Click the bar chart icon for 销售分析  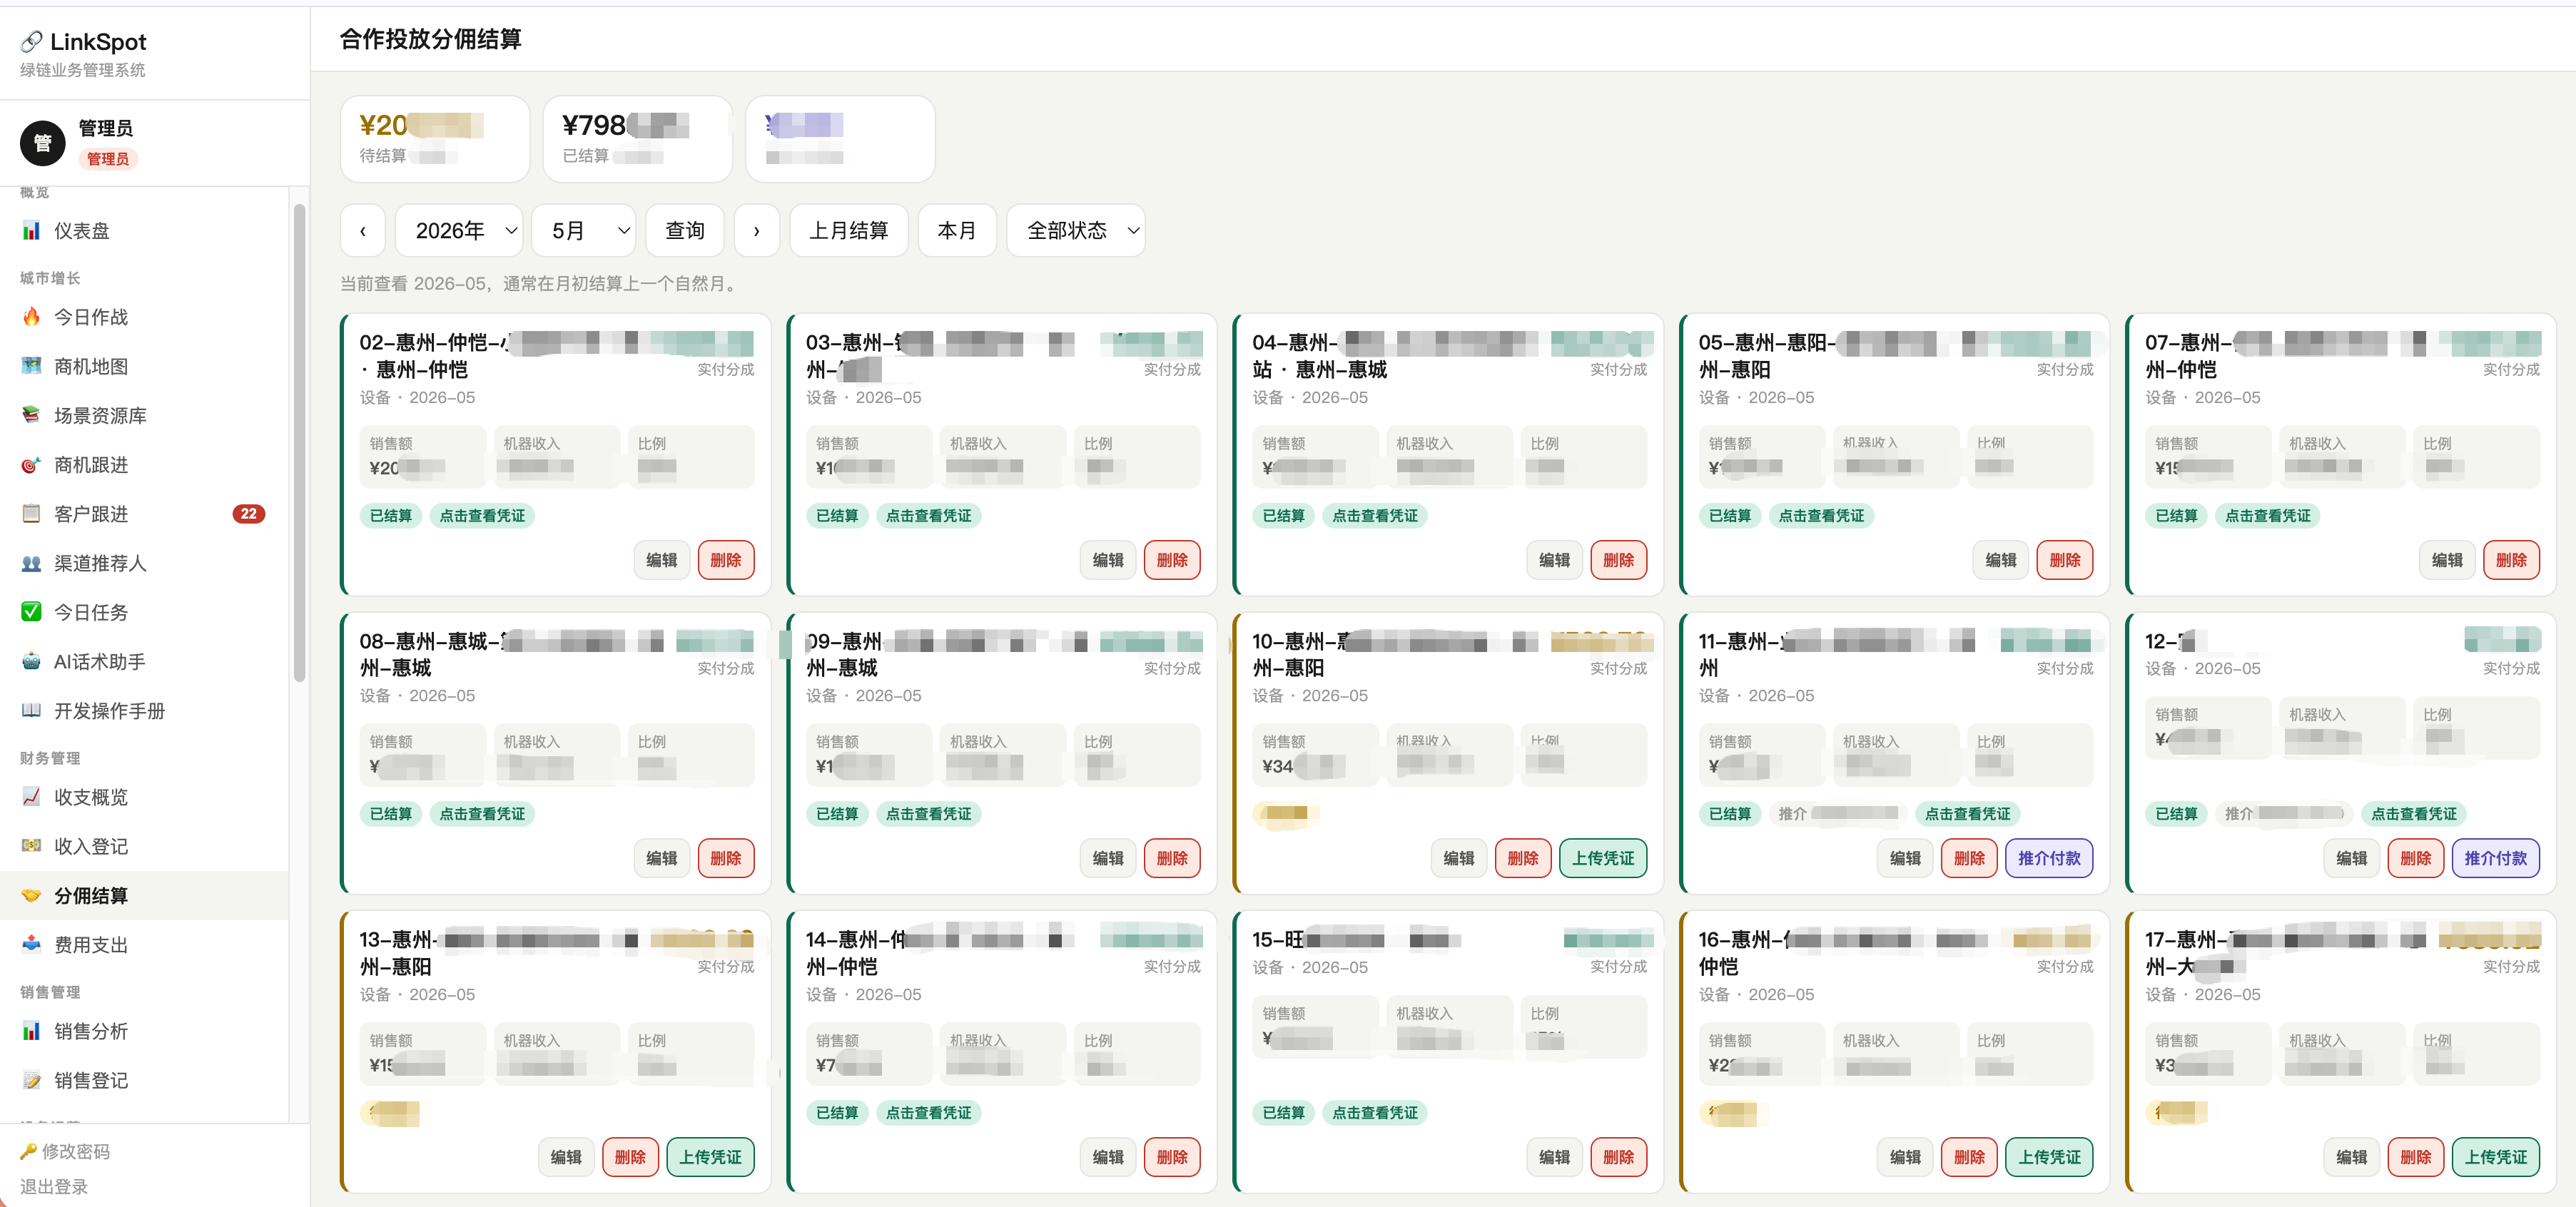(x=31, y=1031)
